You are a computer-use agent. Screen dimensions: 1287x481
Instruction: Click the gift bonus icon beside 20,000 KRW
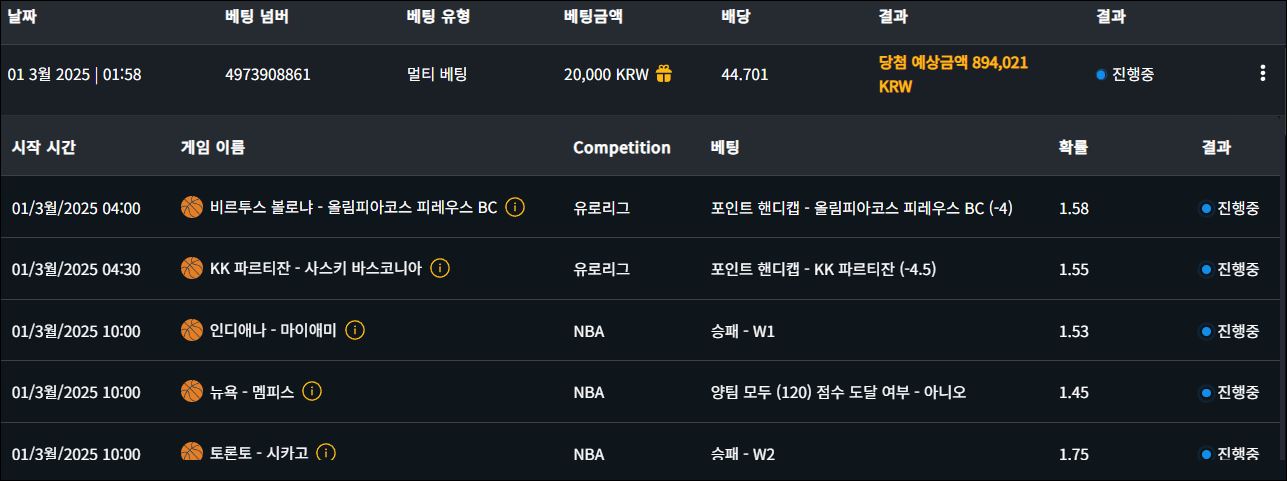point(664,74)
